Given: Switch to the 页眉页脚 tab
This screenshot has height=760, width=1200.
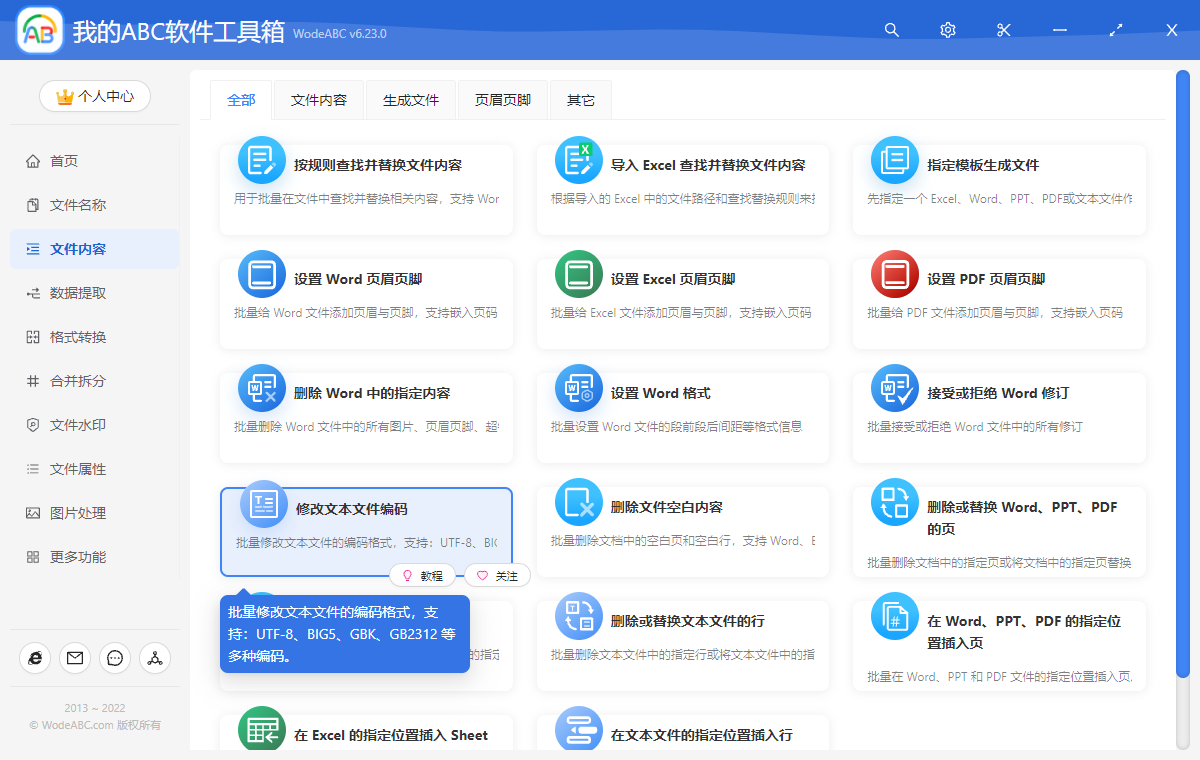Looking at the screenshot, I should coord(502,100).
